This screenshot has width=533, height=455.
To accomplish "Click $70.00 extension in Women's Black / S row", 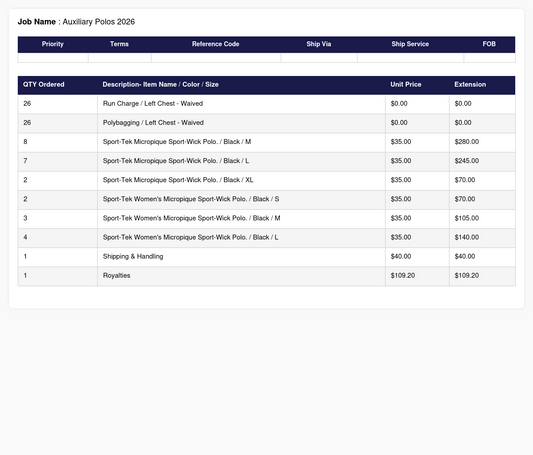I will pos(465,199).
